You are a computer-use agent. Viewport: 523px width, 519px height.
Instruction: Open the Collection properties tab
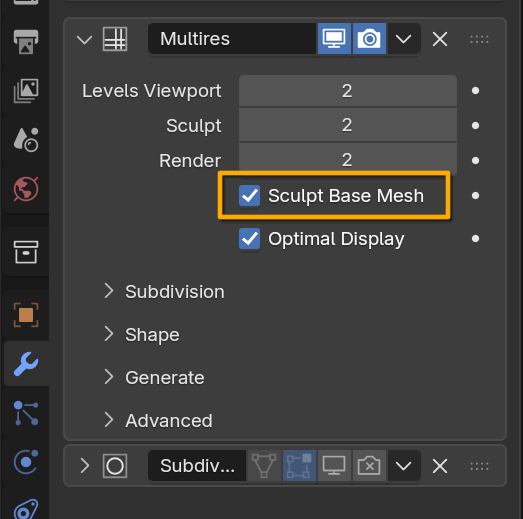coord(26,252)
